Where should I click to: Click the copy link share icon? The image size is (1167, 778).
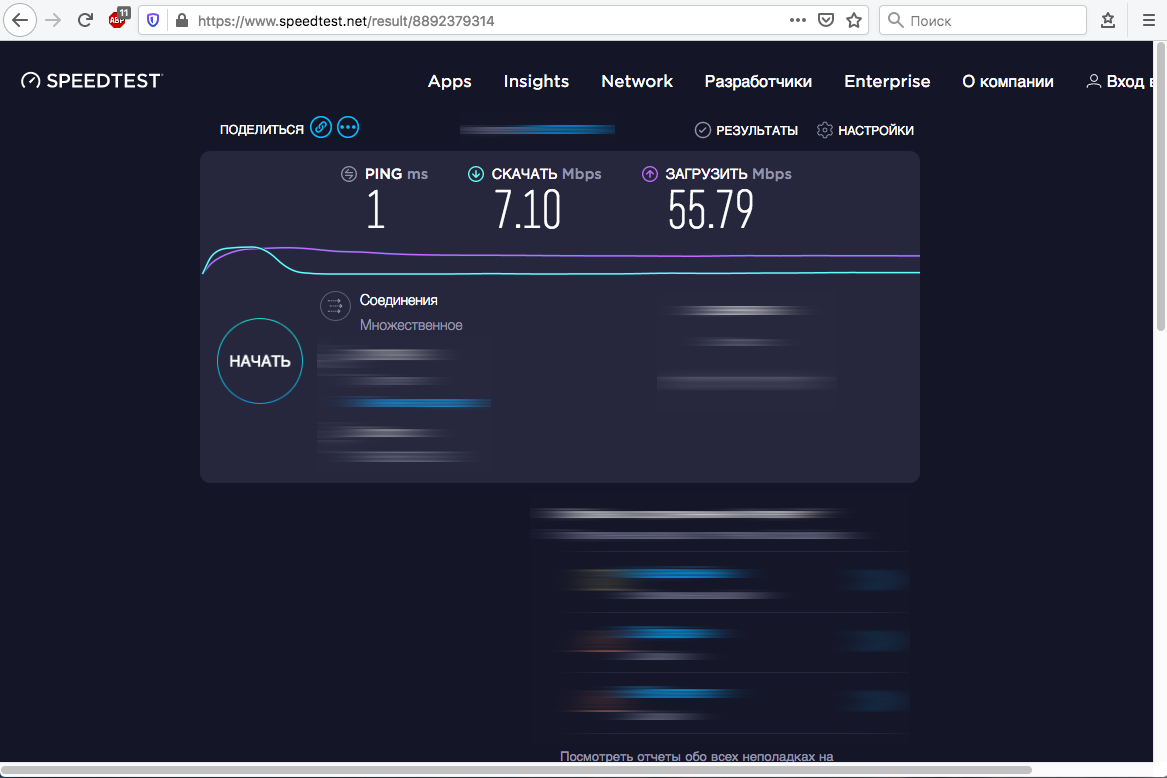click(x=320, y=127)
